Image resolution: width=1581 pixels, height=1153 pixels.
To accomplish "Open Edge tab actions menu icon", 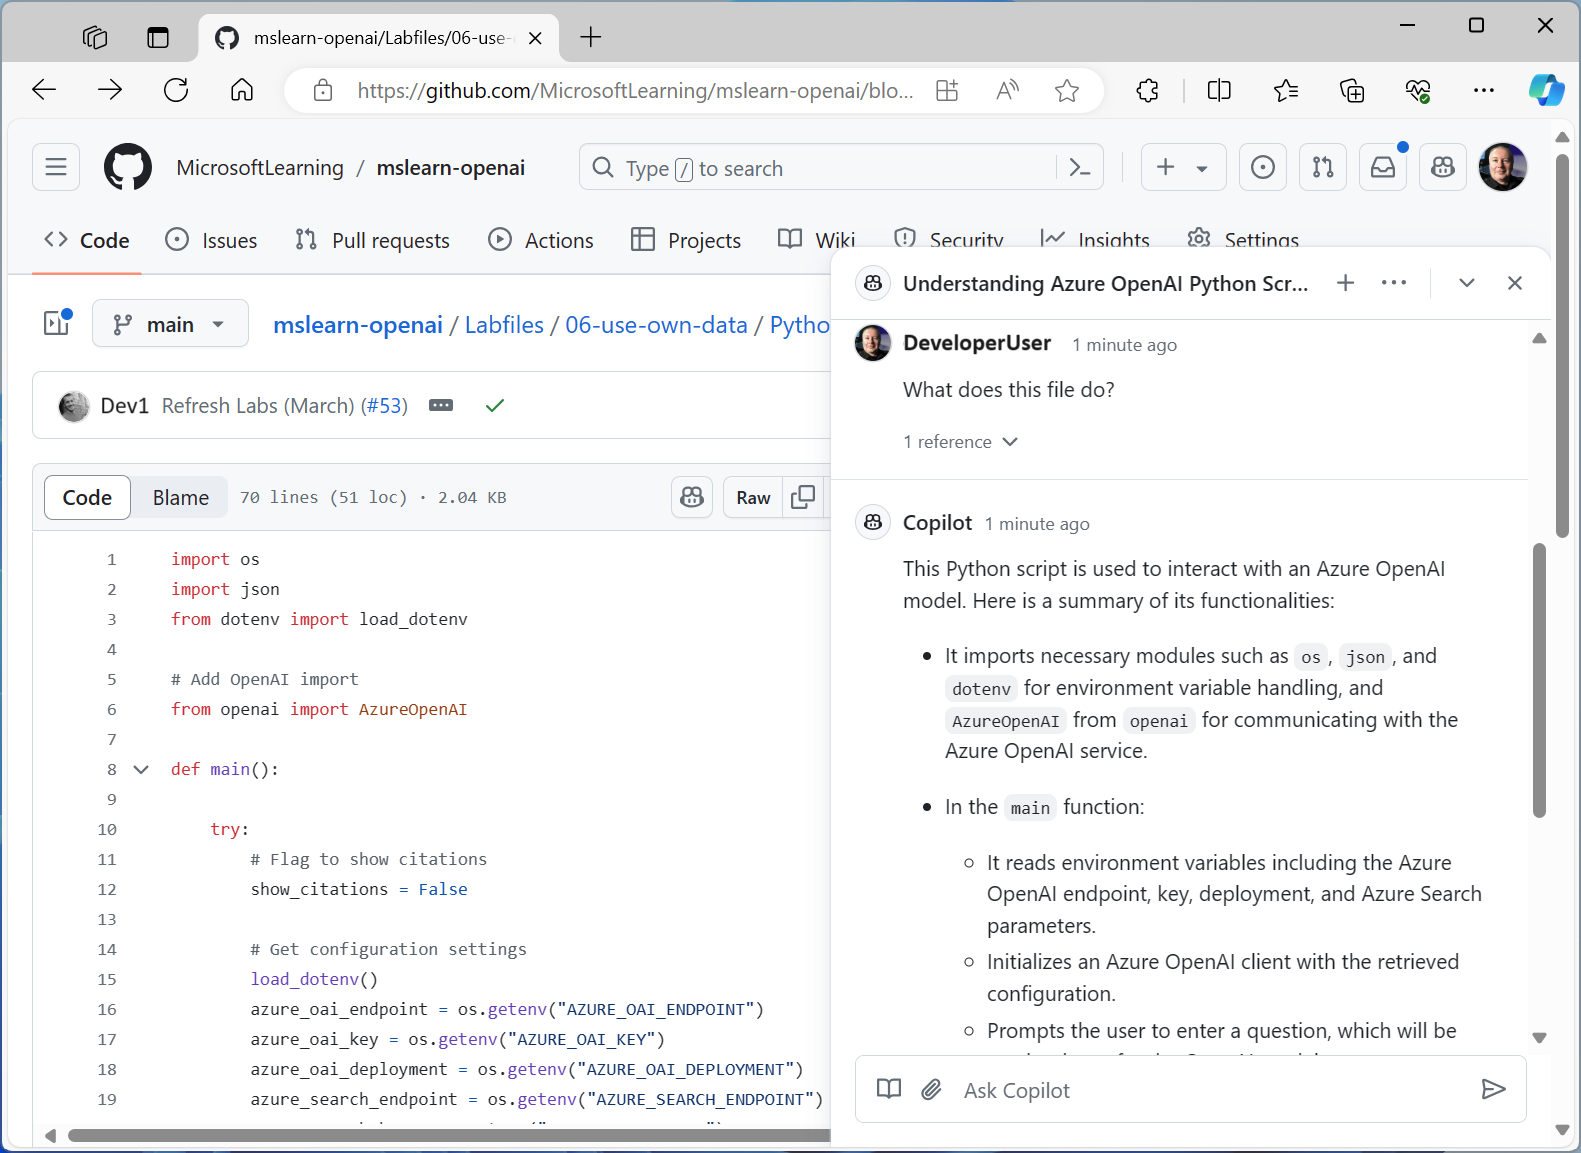I will point(158,37).
